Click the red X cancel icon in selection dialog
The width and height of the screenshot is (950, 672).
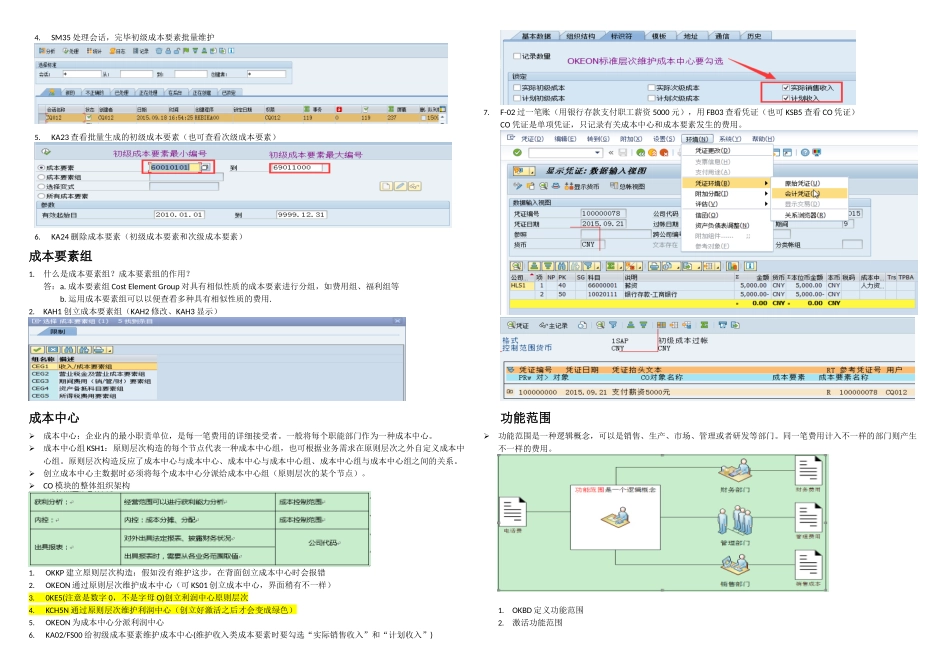point(53,350)
